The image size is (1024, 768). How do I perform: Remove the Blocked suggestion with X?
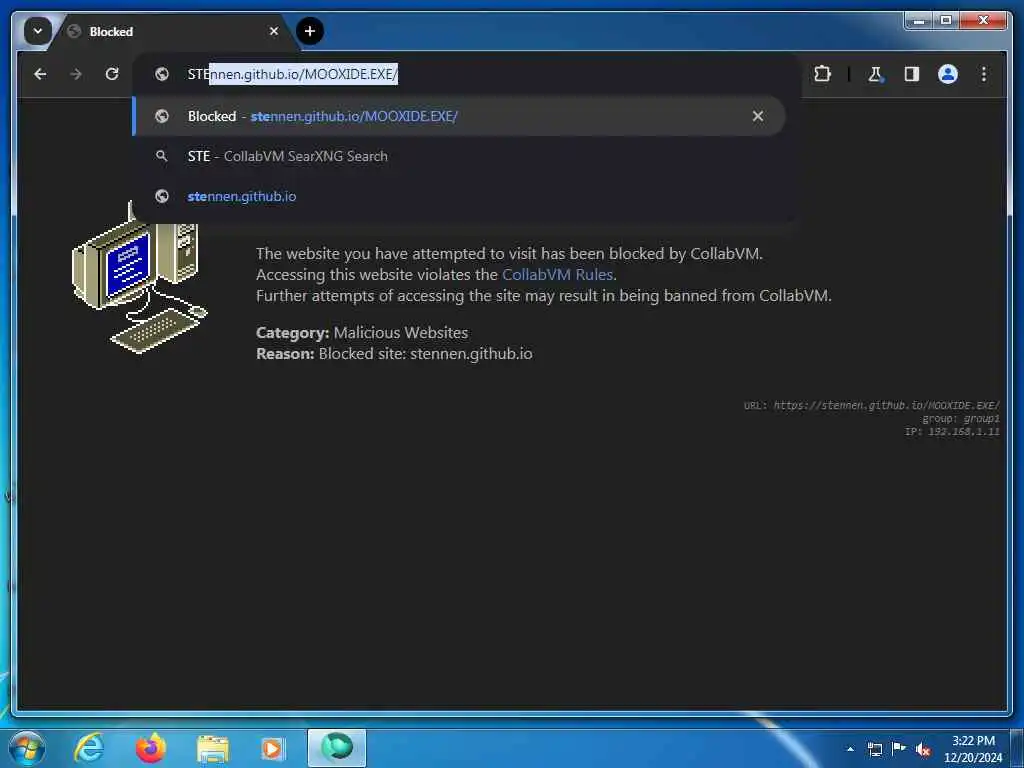point(758,116)
